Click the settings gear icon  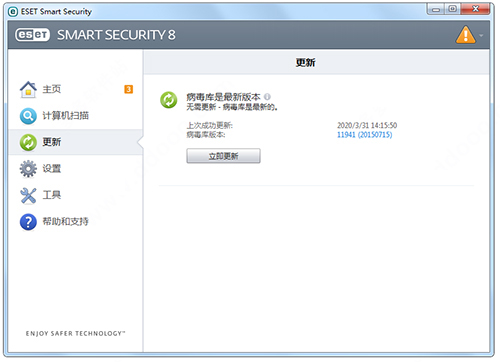[28, 169]
